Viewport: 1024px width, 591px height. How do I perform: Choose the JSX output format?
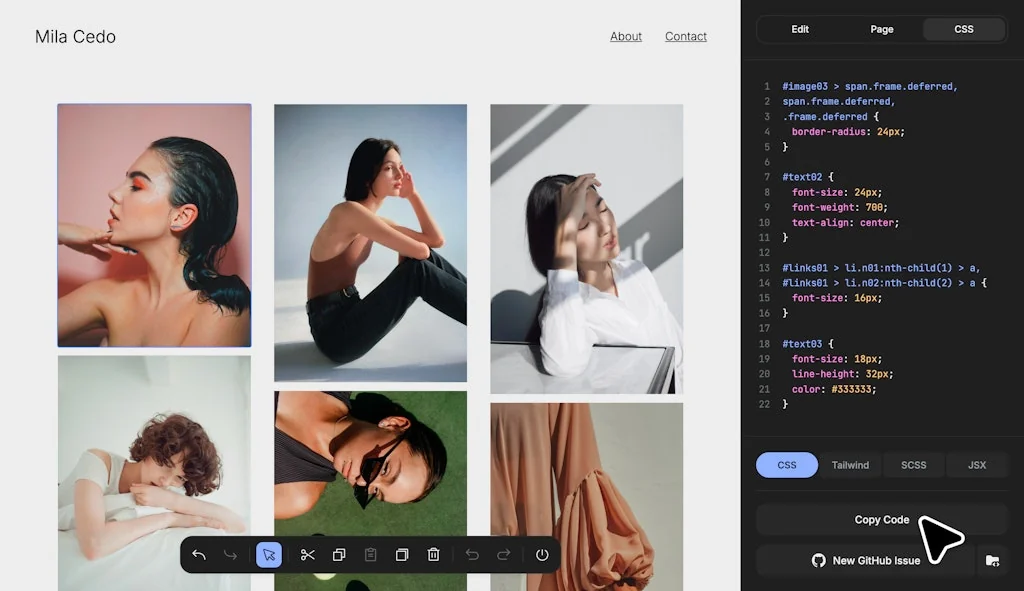[x=977, y=465]
